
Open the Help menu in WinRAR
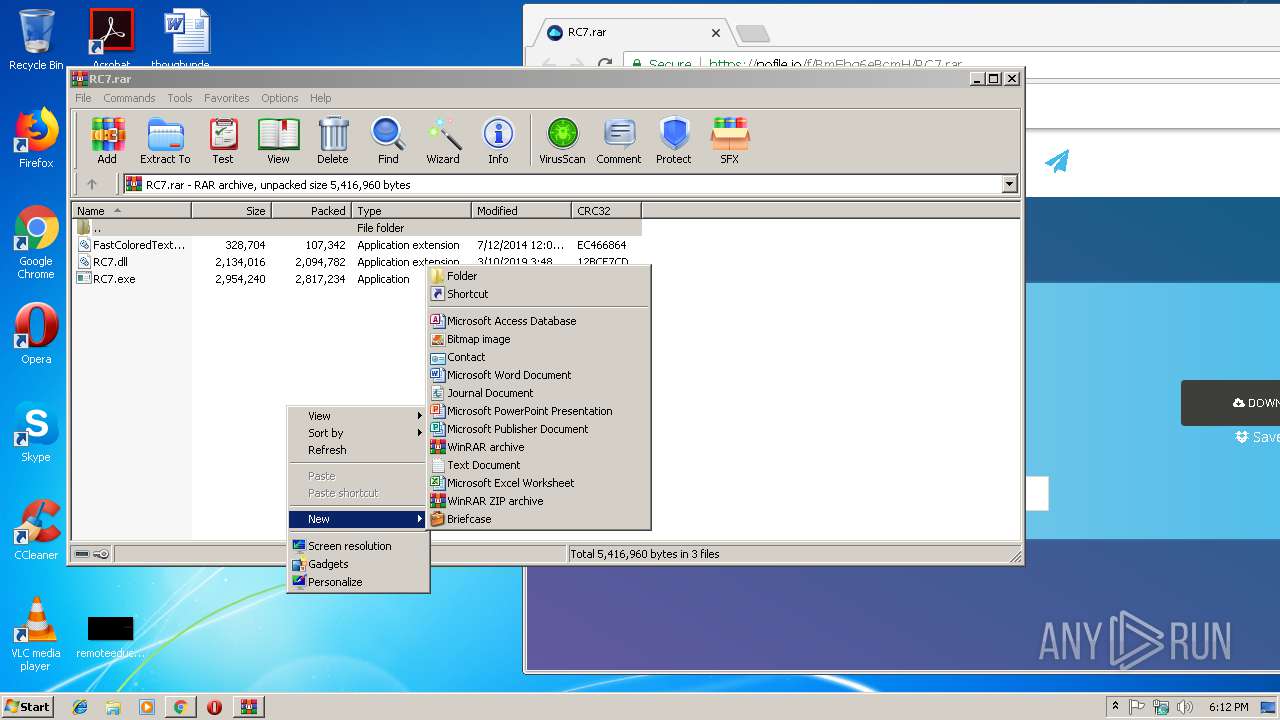tap(320, 98)
